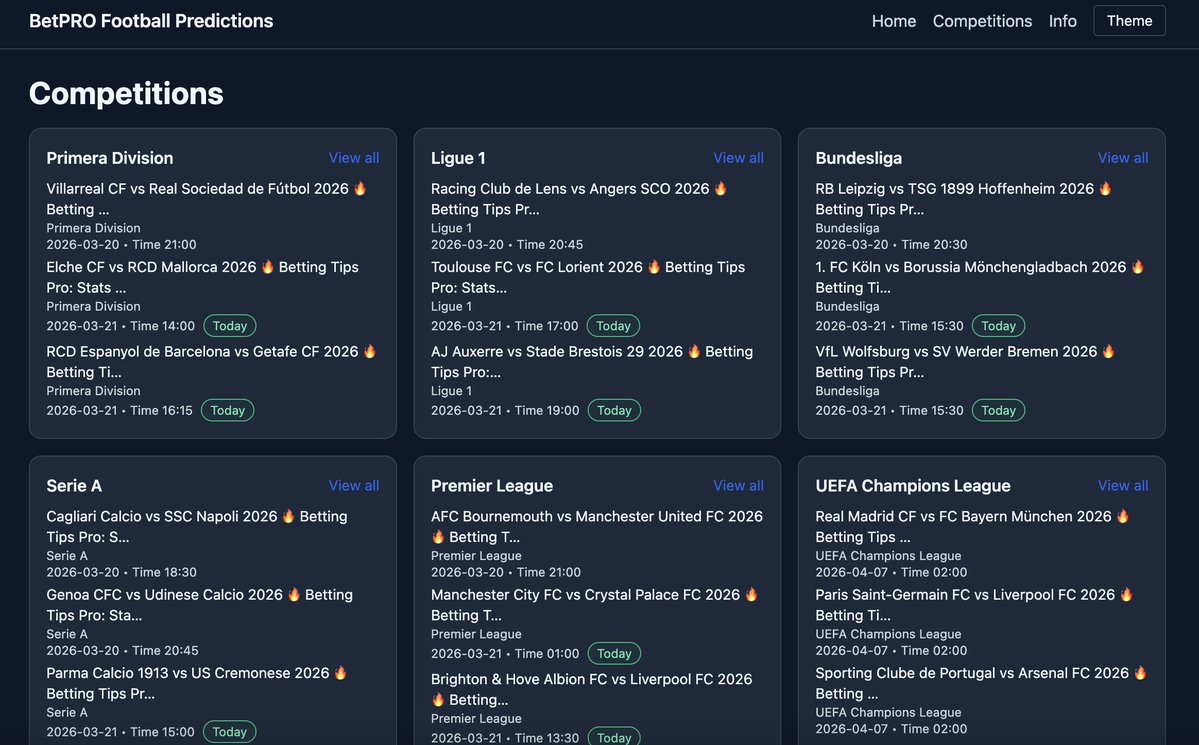Open RCD Espanyol vs Getafe CF prediction
This screenshot has height=745, width=1199.
pyautogui.click(x=212, y=361)
